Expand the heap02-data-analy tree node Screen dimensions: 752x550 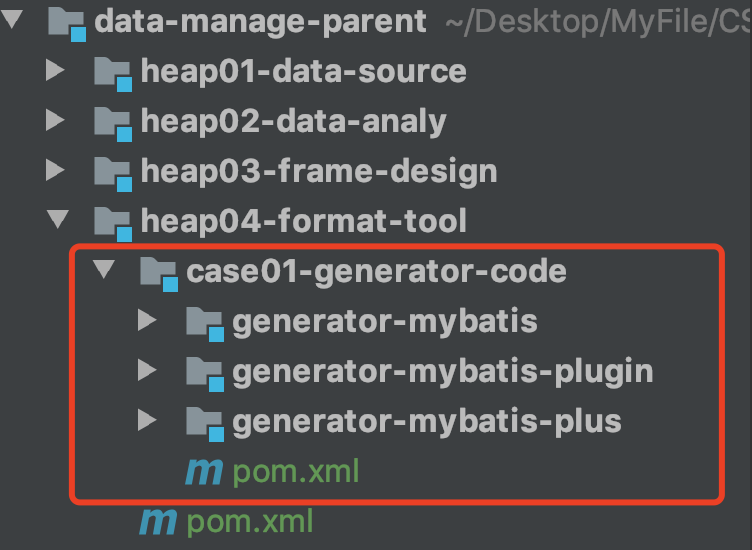(55, 121)
